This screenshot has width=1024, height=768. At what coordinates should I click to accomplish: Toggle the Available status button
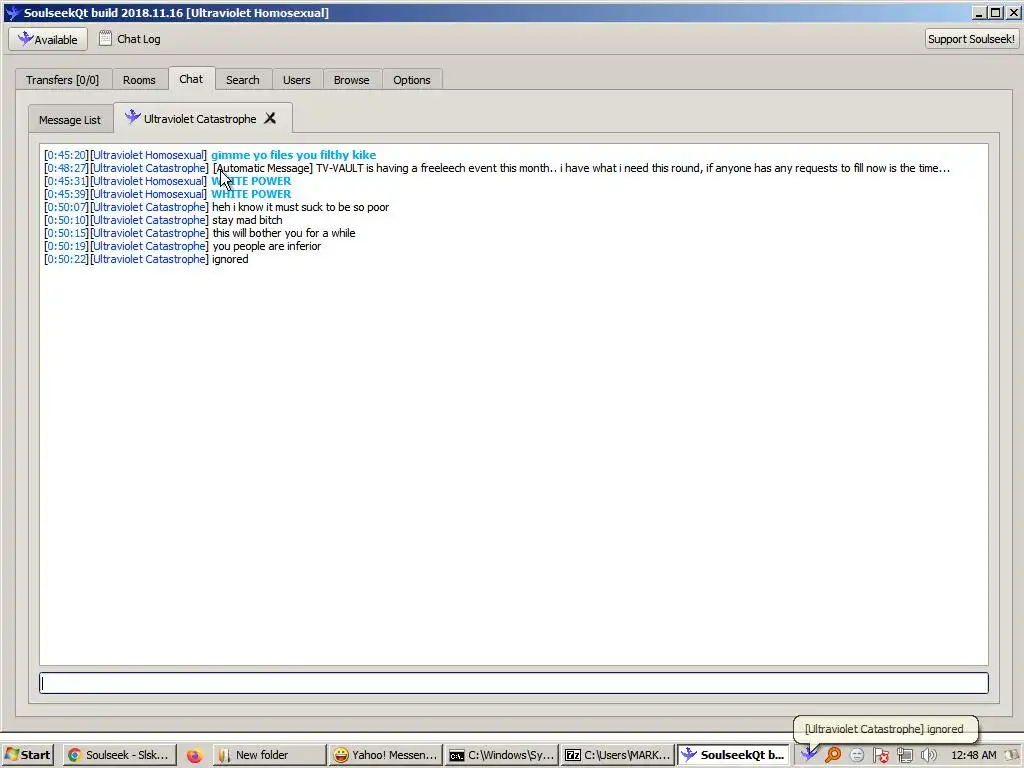point(48,39)
